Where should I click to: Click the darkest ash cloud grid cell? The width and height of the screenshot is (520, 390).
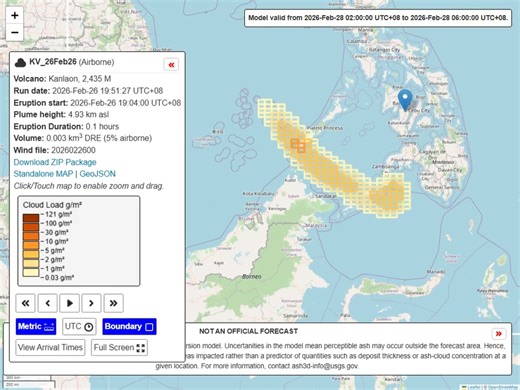tap(301, 147)
